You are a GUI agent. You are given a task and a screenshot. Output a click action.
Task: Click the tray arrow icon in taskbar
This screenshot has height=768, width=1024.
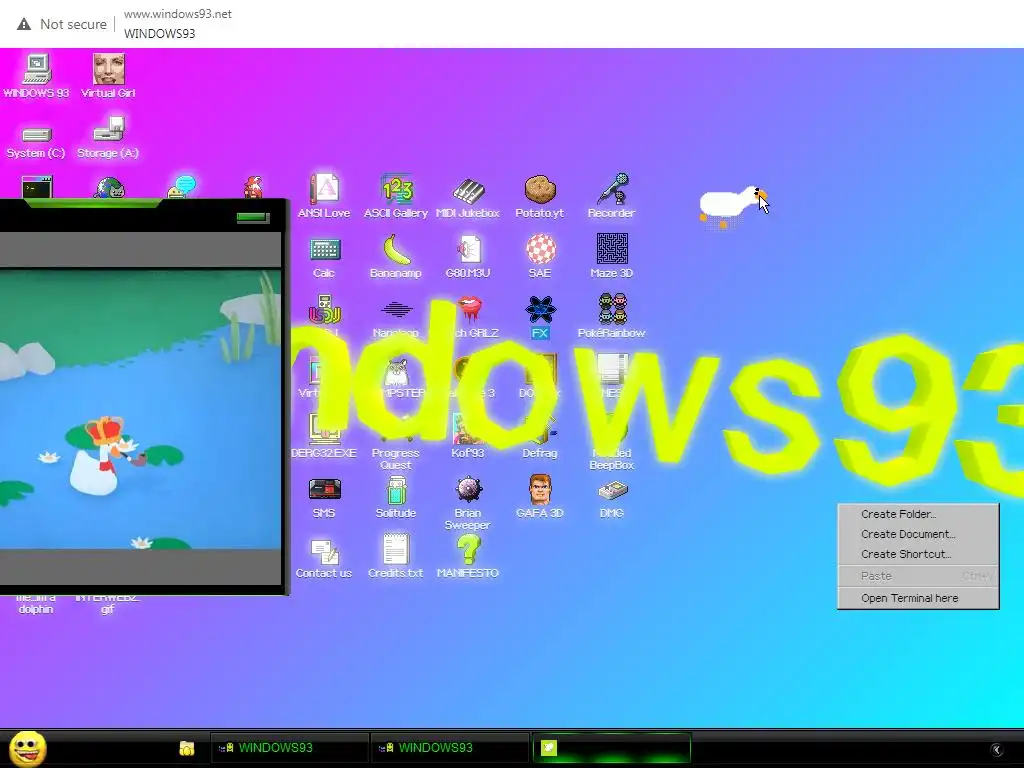pyautogui.click(x=997, y=749)
